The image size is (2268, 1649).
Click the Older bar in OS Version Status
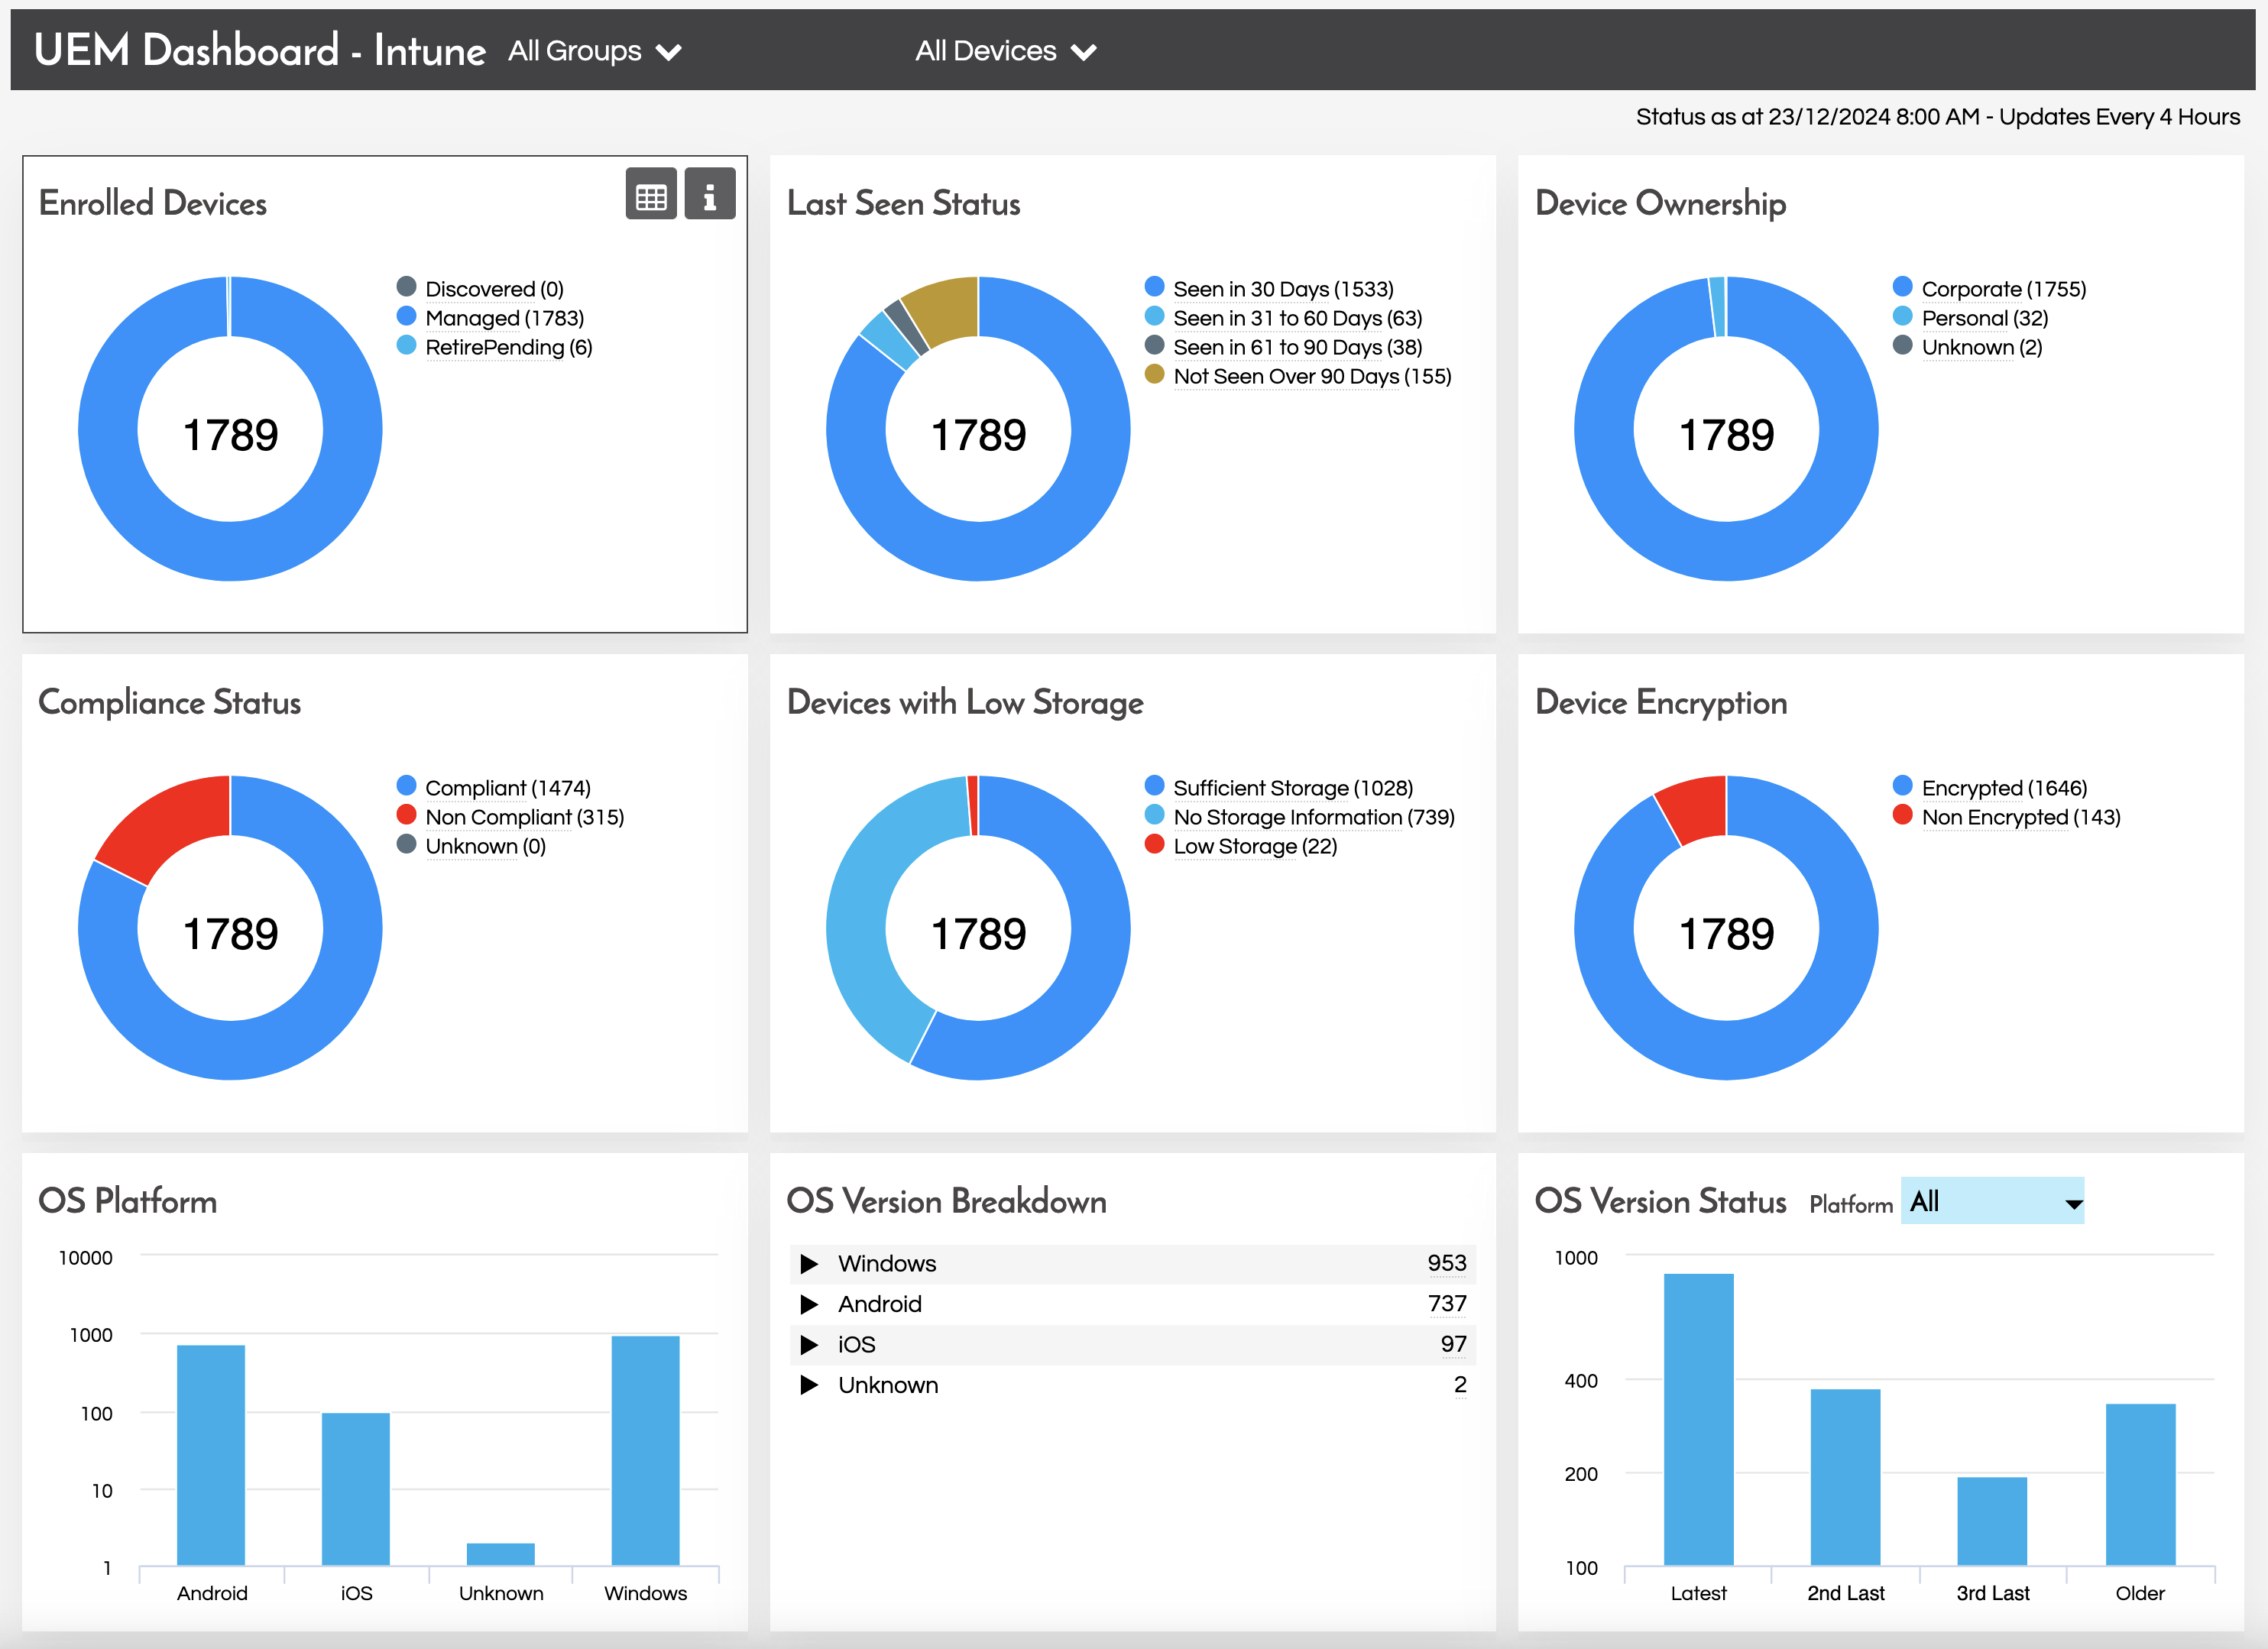[2141, 1484]
